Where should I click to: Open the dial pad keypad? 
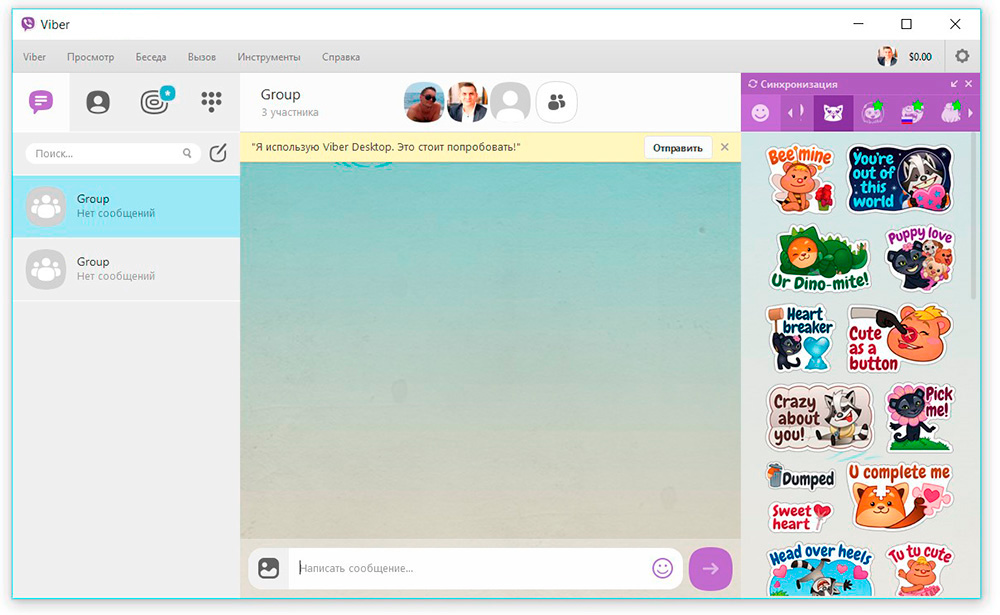(x=211, y=101)
